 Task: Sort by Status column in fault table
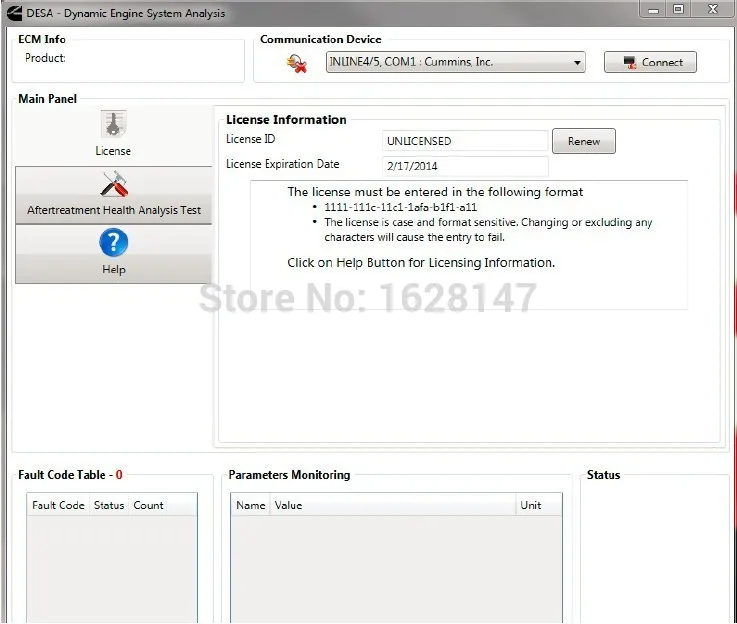(x=109, y=505)
